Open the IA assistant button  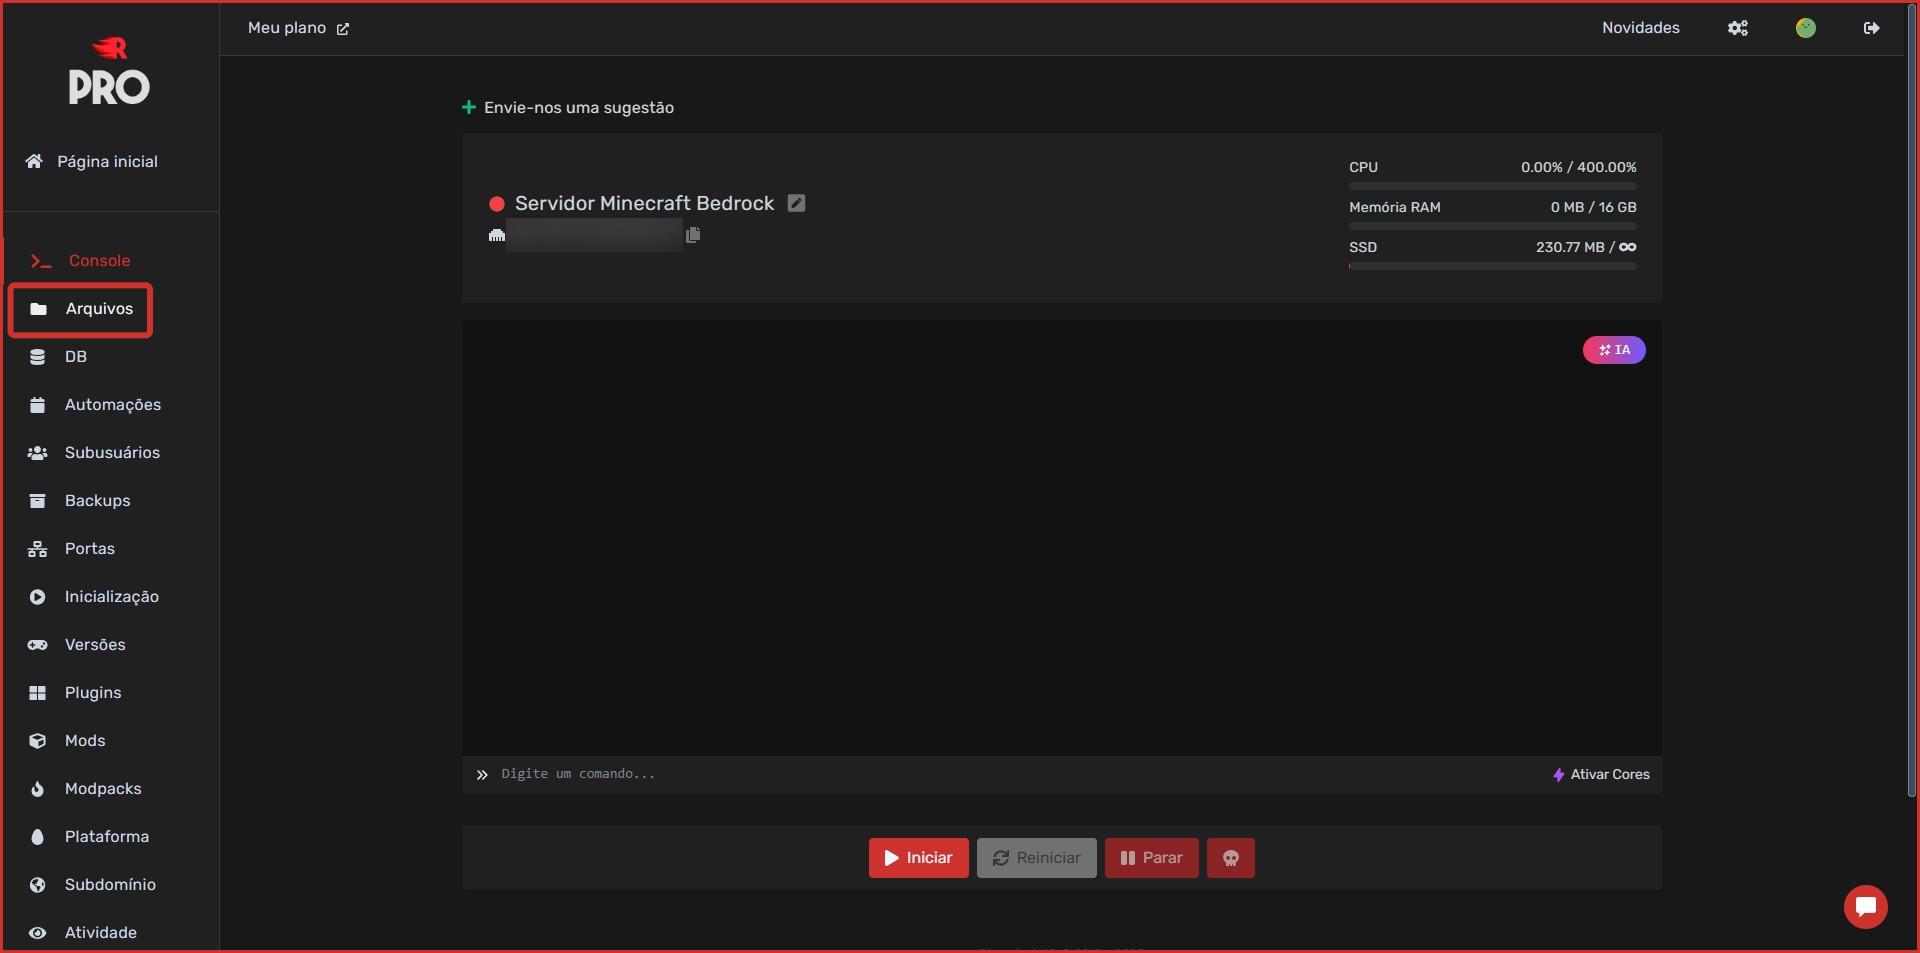click(x=1614, y=350)
